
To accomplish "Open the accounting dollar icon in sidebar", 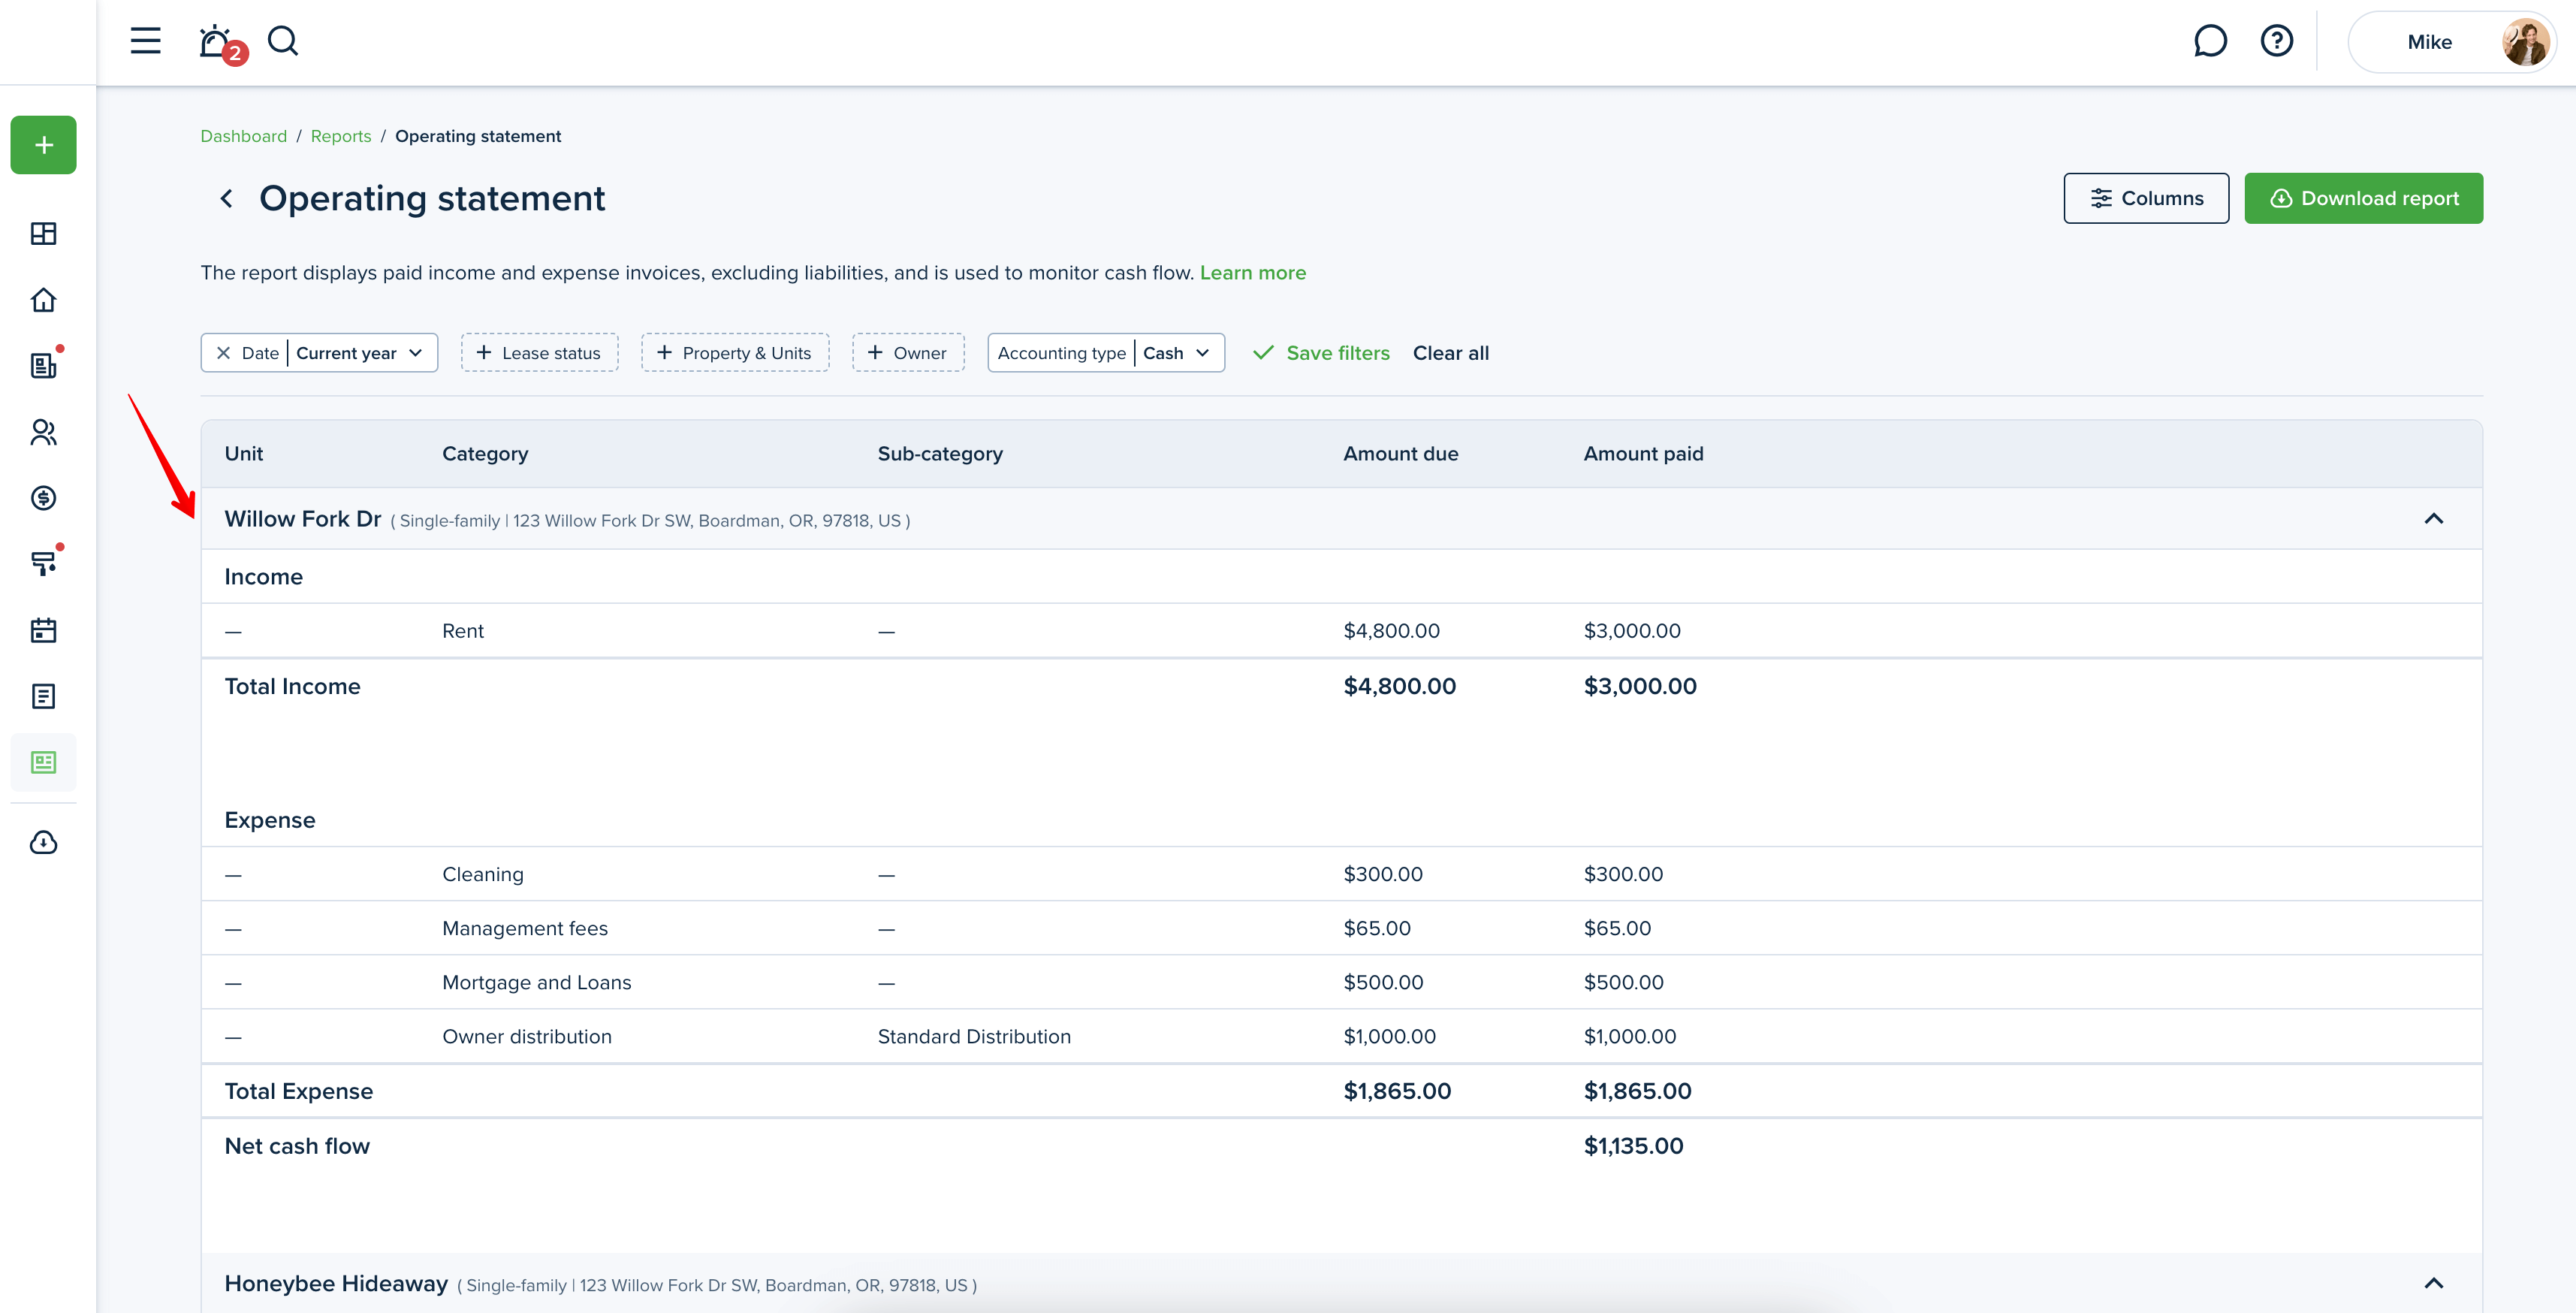I will click(x=44, y=498).
